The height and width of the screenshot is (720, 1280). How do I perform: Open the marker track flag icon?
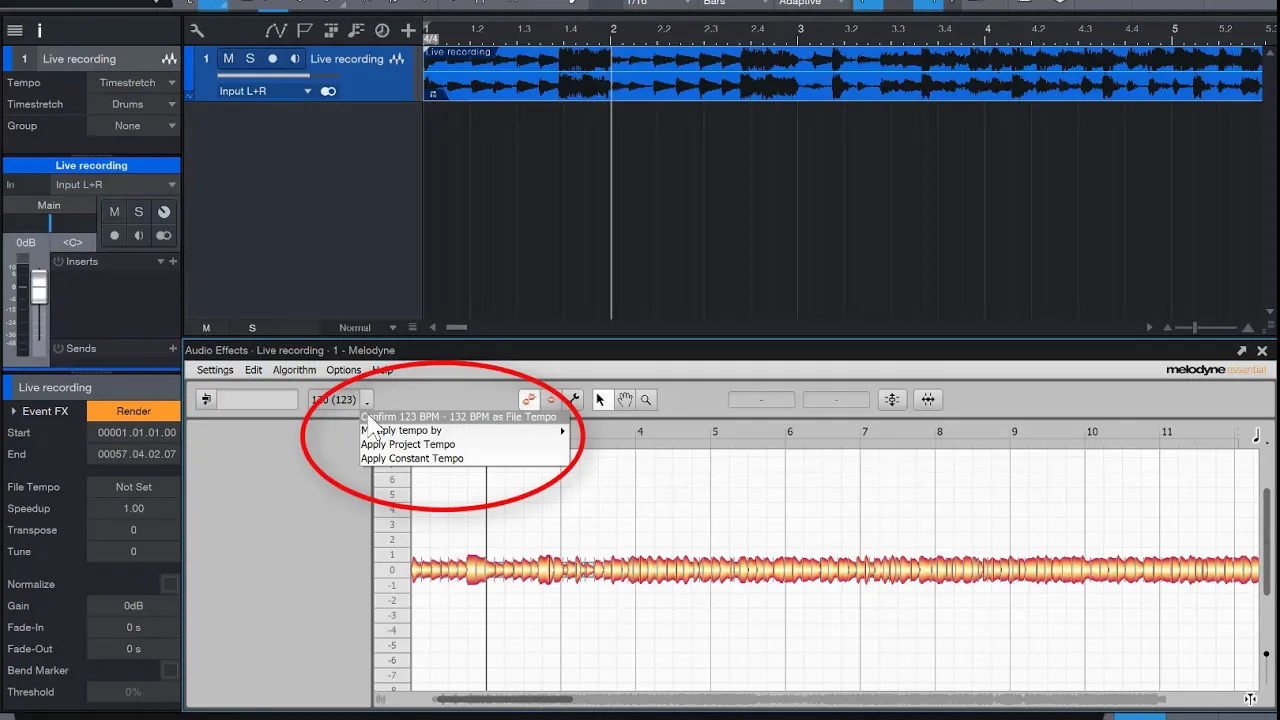click(x=306, y=31)
